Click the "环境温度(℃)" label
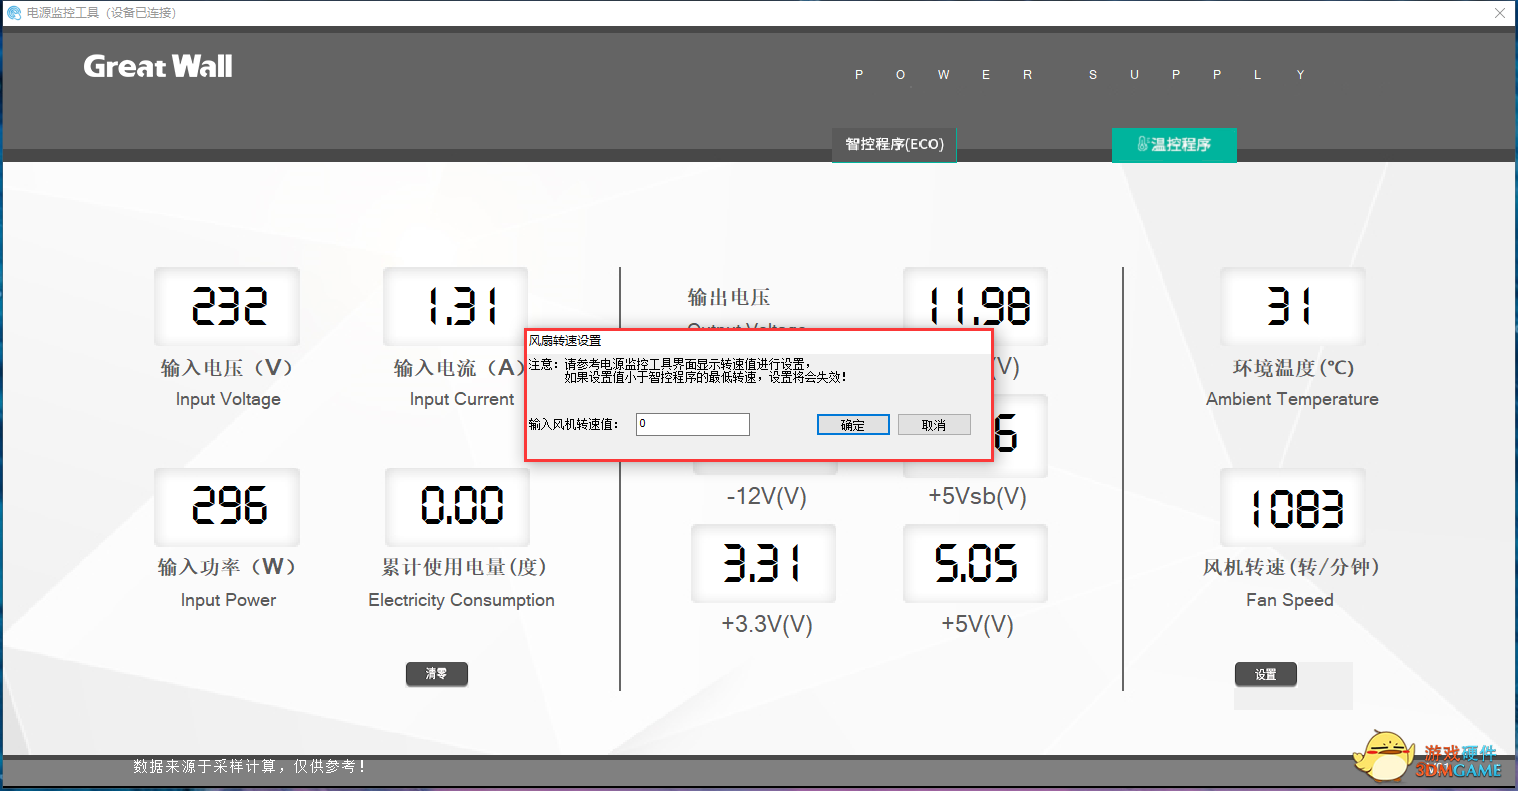The image size is (1518, 791). tap(1293, 368)
